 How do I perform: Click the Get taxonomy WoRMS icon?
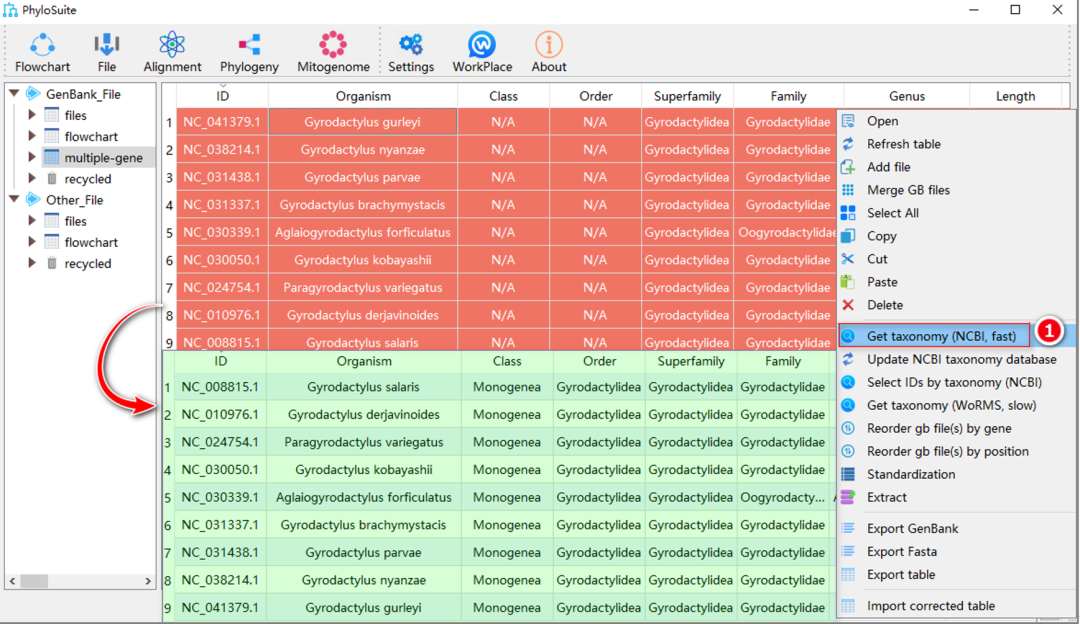point(849,405)
